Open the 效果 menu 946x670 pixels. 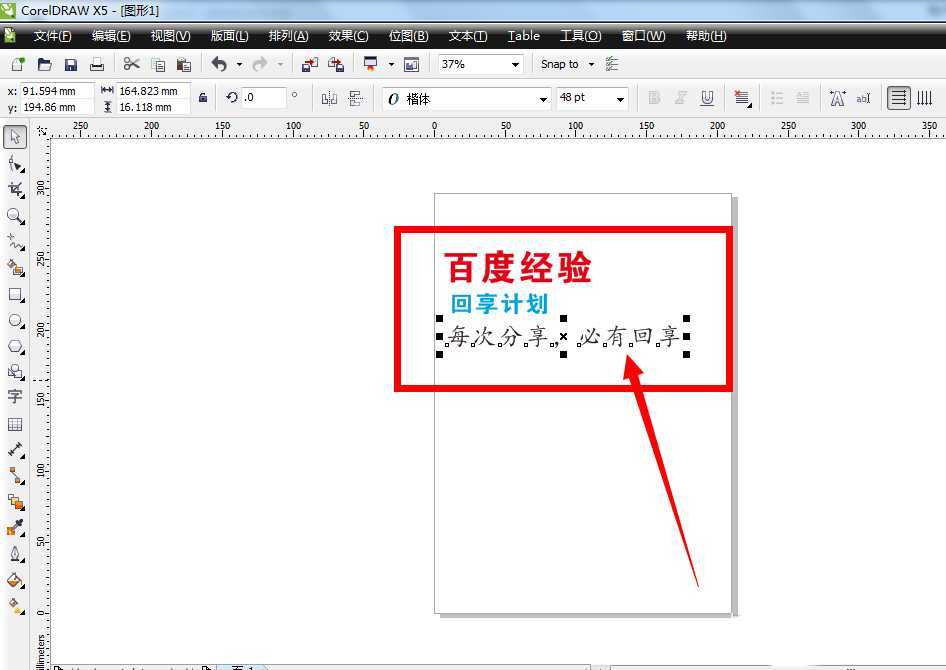pyautogui.click(x=347, y=35)
